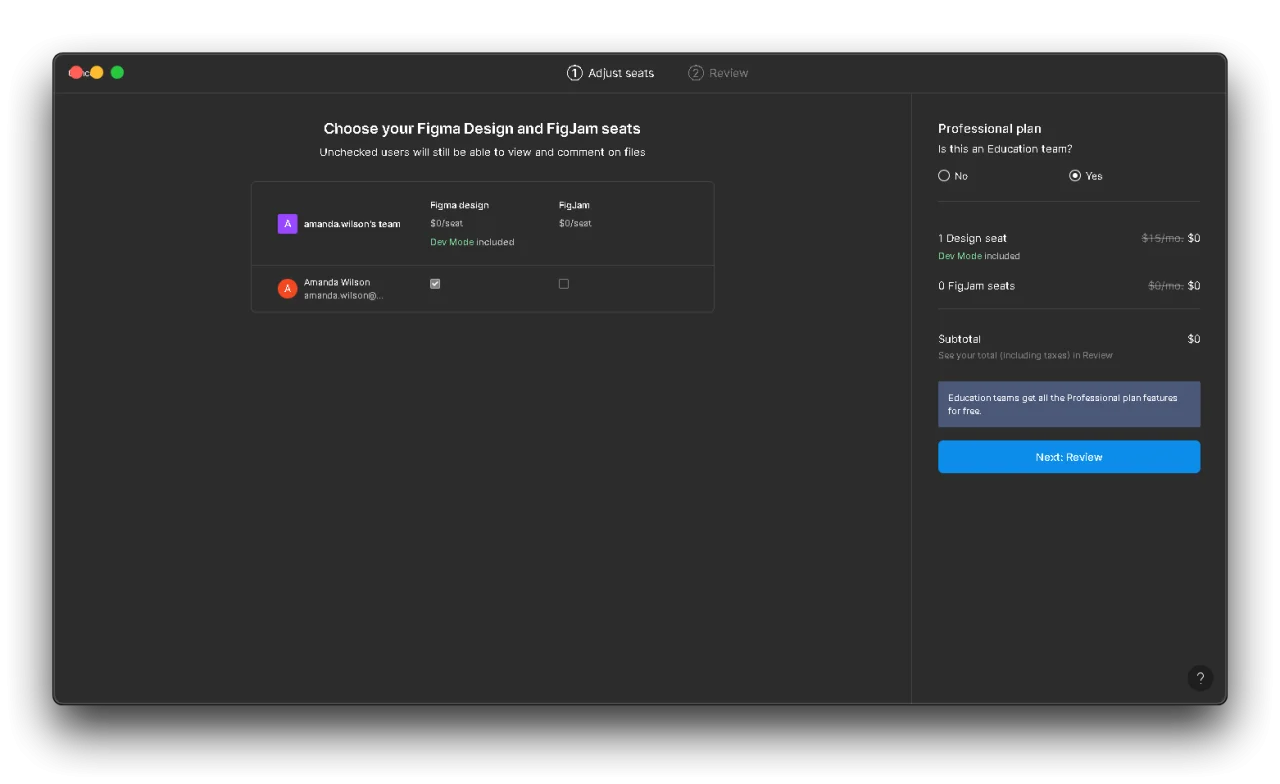
Task: Click the purple team avatar icon
Action: (288, 224)
